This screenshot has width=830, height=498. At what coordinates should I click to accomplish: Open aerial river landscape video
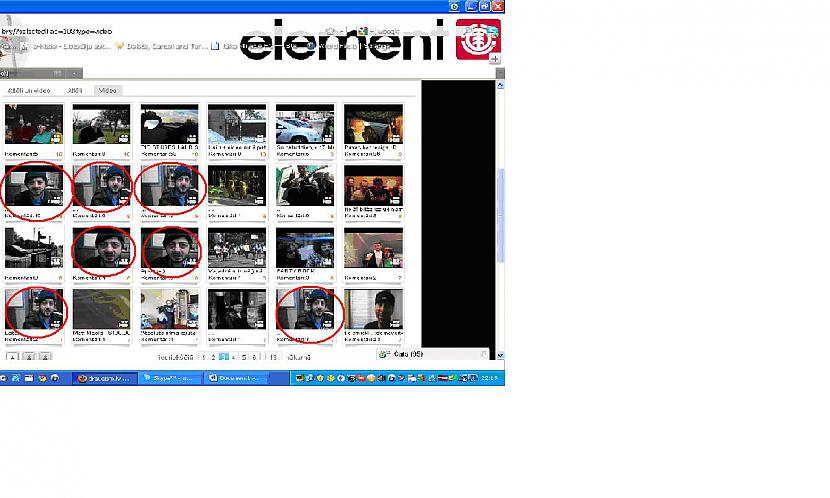(101, 309)
